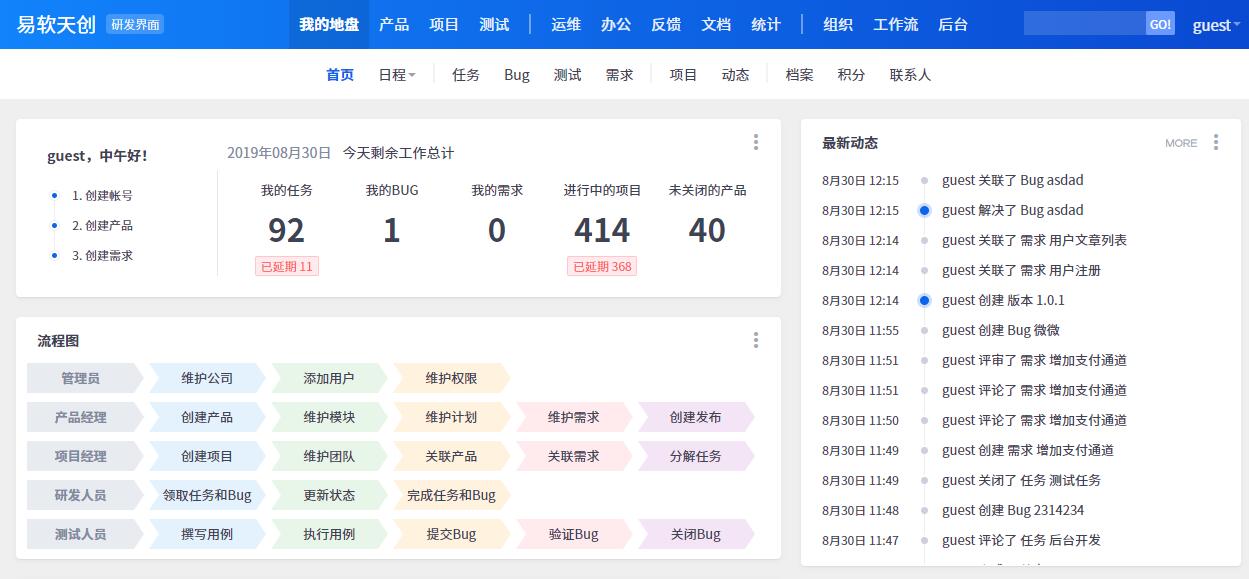
Task: Click the highlighted timeline dot for Bug asdad
Action: [924, 210]
